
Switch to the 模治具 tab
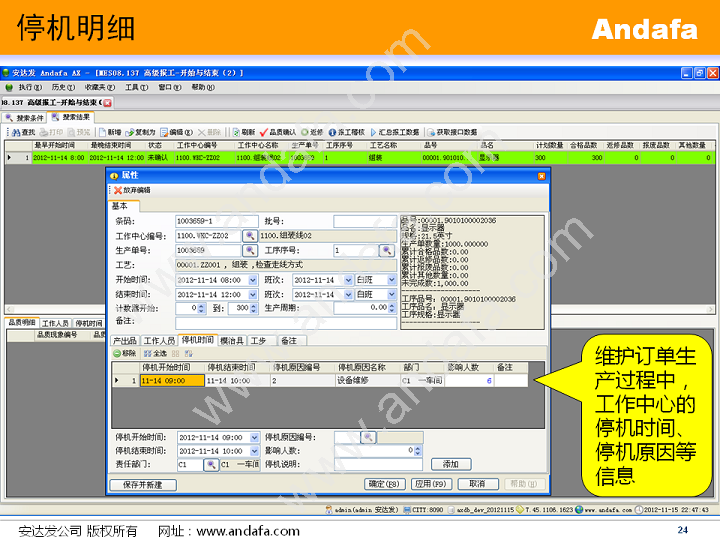231,341
